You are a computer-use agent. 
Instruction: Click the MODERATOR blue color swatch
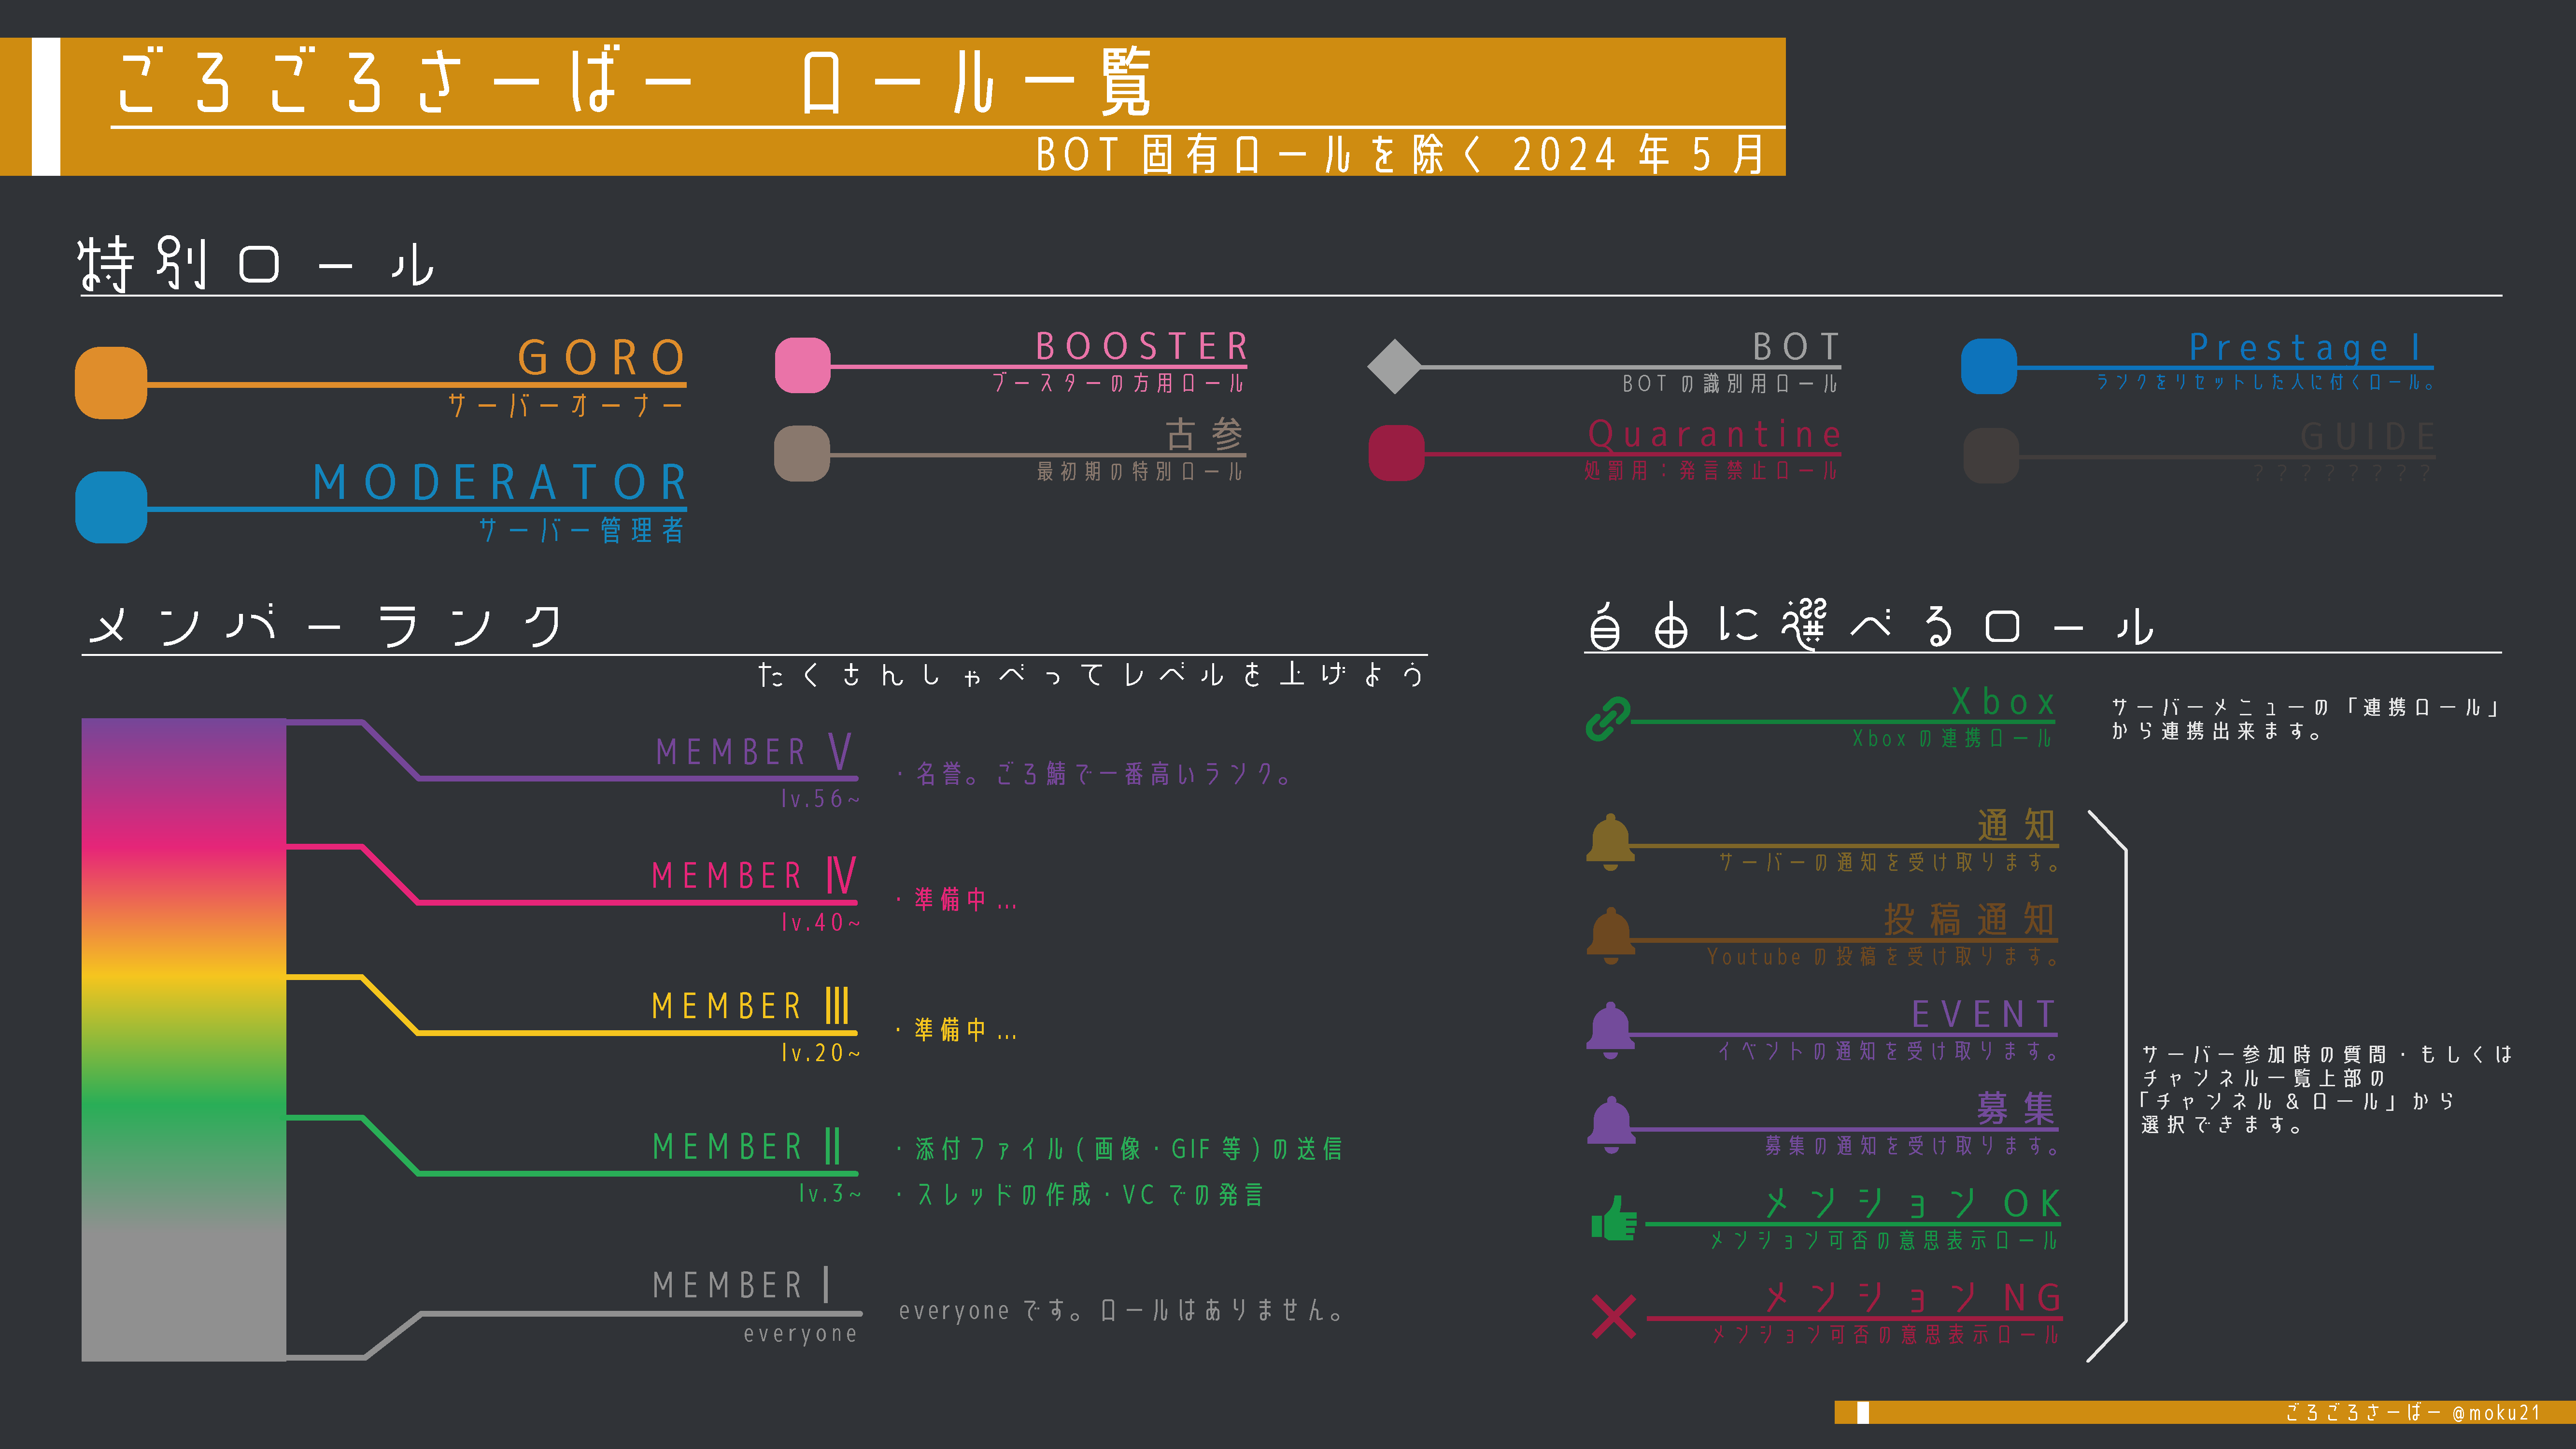(x=111, y=507)
